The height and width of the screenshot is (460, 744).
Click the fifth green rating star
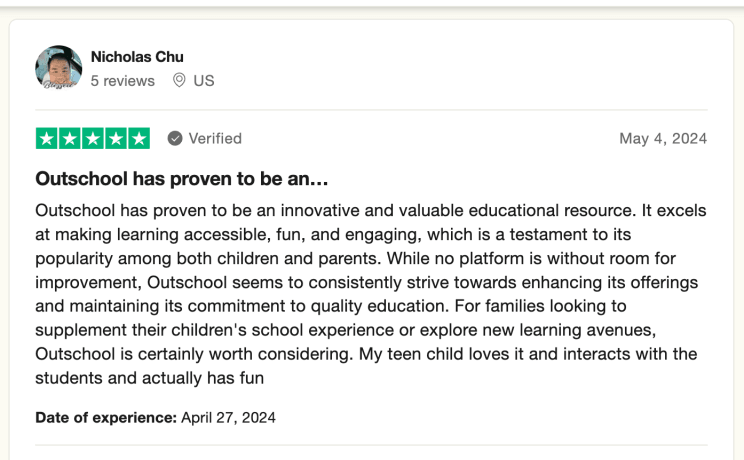[139, 138]
